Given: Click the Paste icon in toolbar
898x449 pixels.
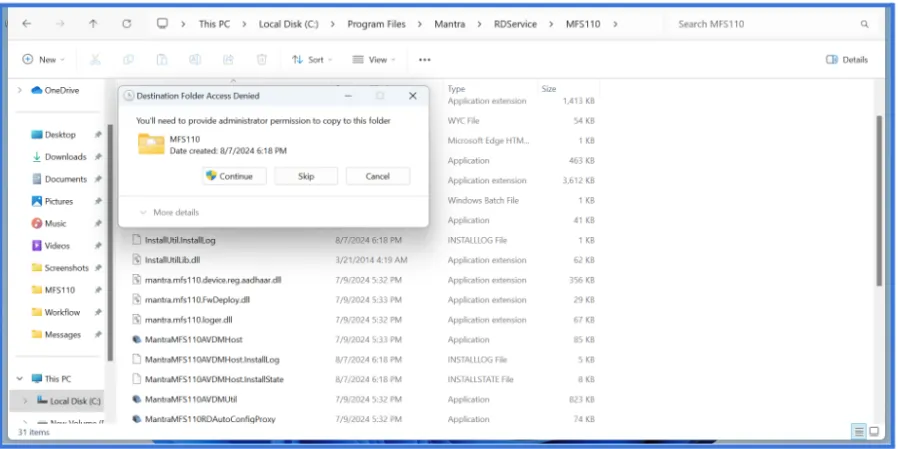Looking at the screenshot, I should pos(162,60).
